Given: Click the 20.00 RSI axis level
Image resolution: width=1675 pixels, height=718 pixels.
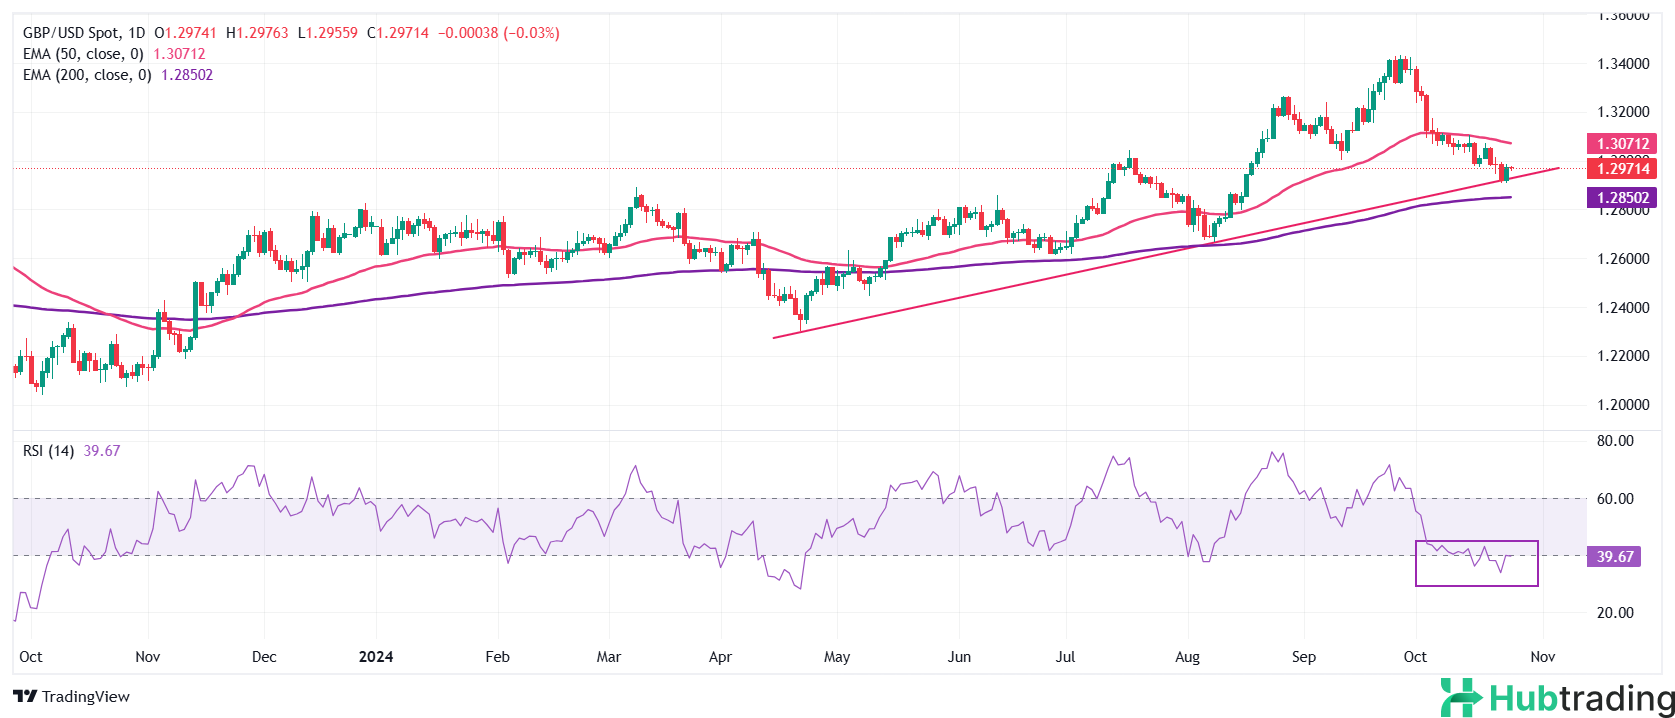Looking at the screenshot, I should [1615, 613].
